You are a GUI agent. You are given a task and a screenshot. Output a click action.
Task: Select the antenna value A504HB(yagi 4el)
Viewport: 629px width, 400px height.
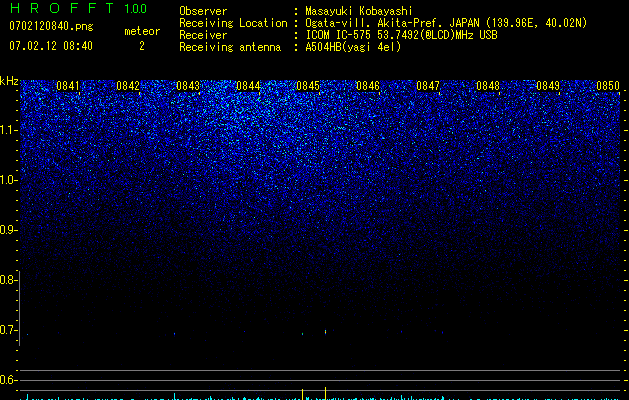tap(353, 47)
